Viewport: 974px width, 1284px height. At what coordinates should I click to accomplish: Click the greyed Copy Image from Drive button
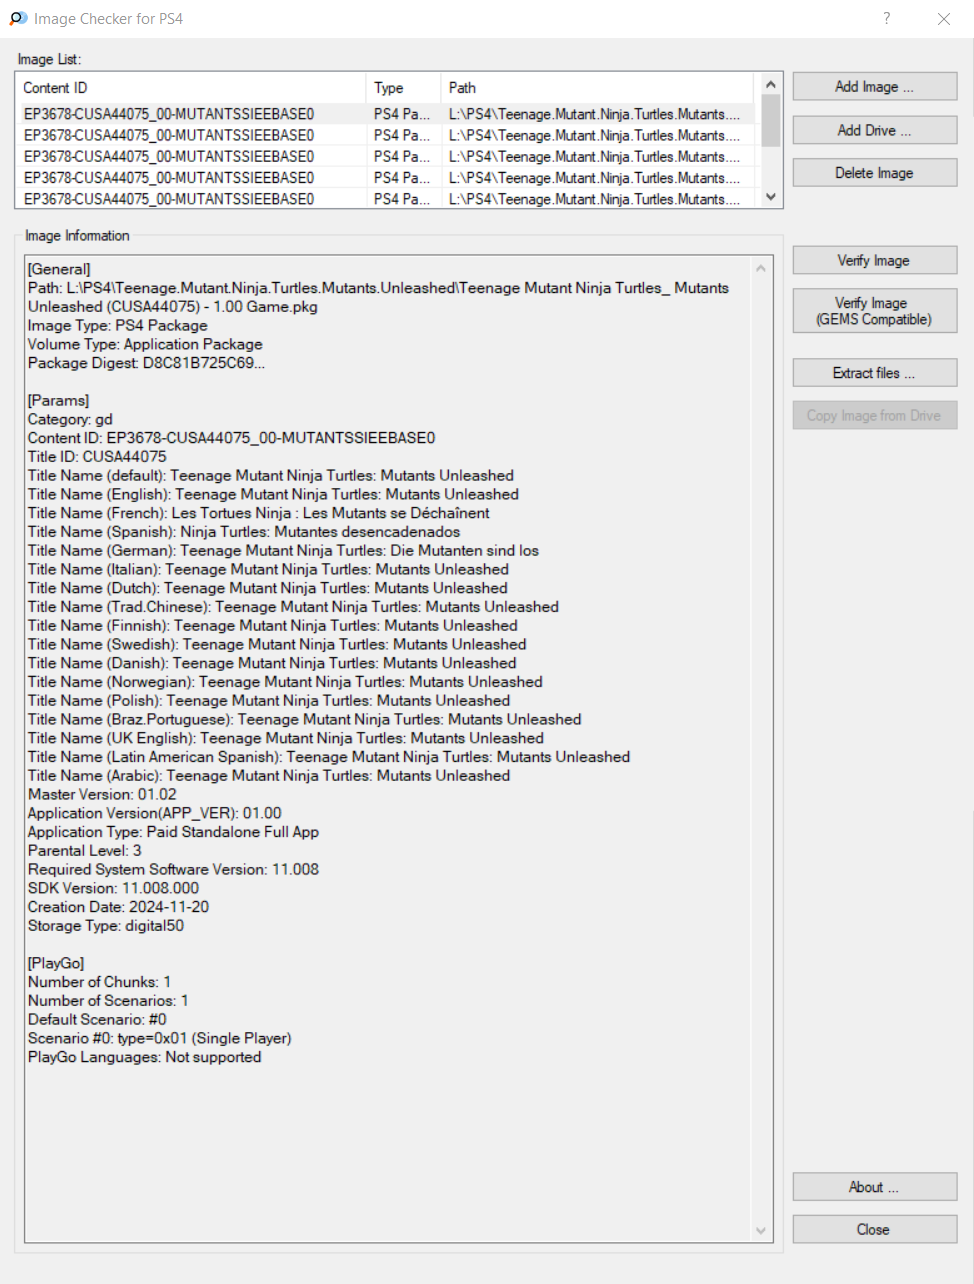point(875,415)
